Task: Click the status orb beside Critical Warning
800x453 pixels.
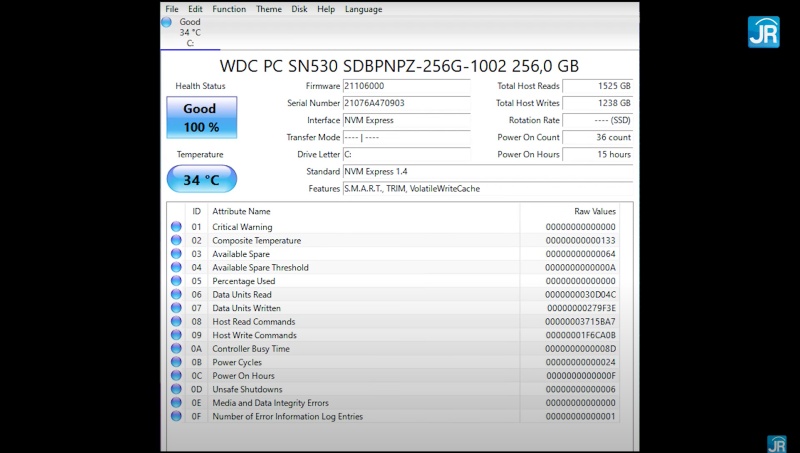Action: point(176,227)
